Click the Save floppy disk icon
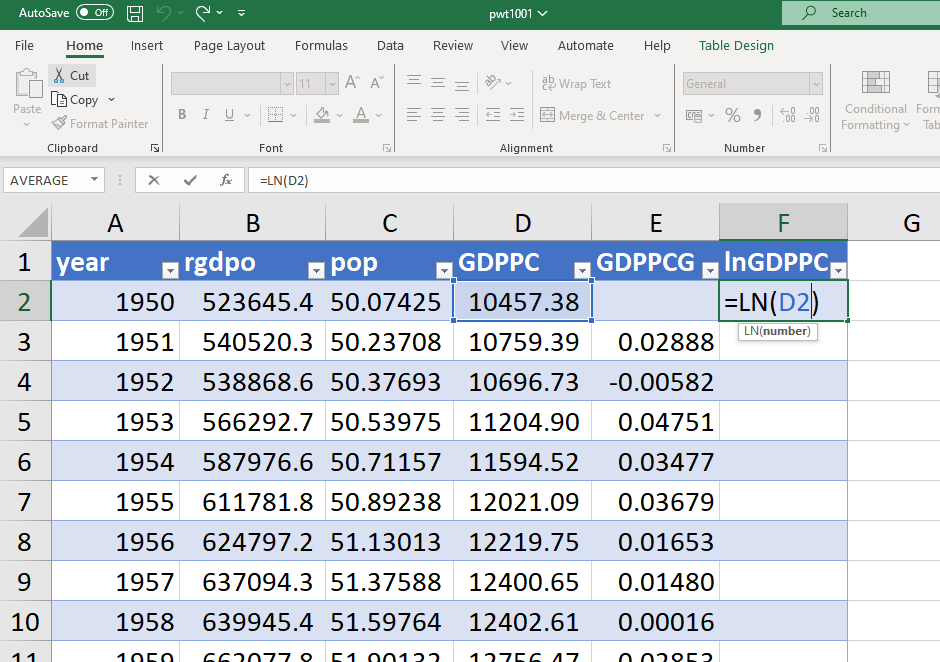 point(135,13)
